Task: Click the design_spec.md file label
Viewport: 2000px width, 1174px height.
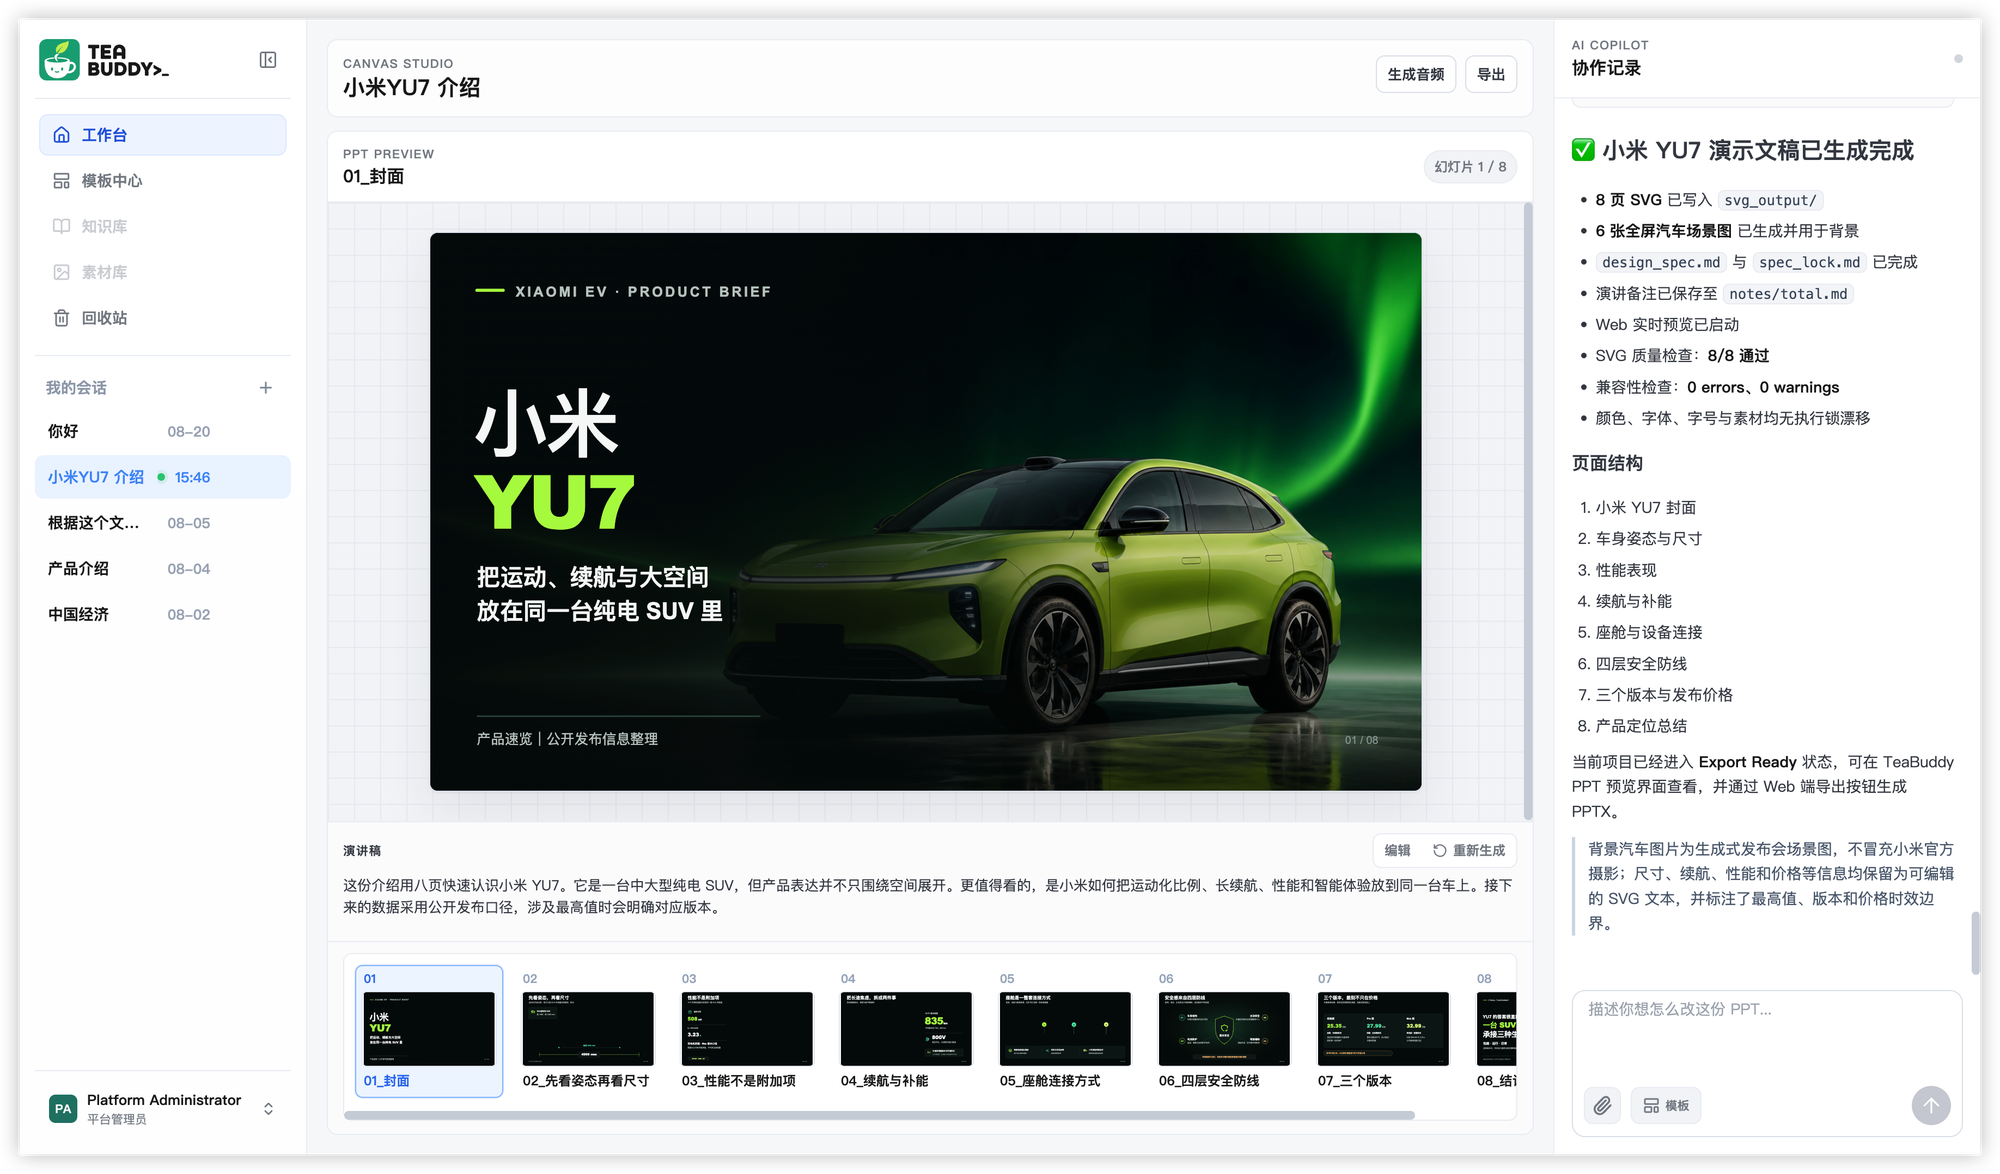Action: [1661, 263]
